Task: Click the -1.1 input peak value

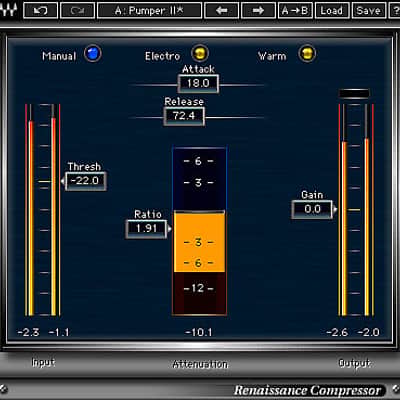Action: 59,332
